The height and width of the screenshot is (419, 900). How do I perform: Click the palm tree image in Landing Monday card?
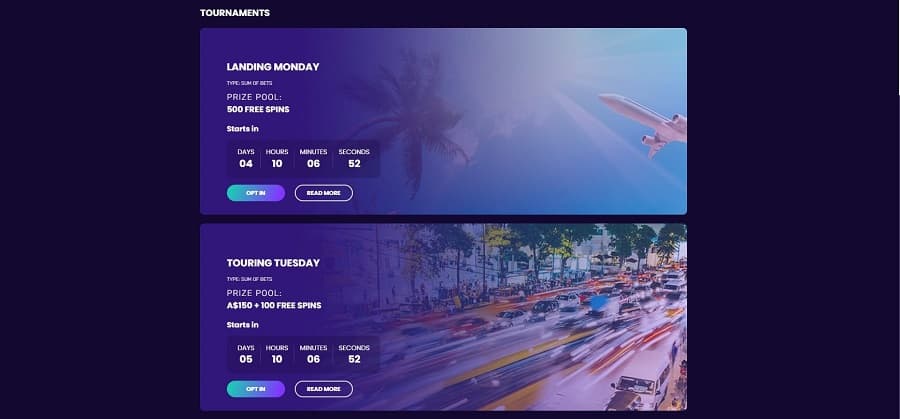(x=410, y=121)
